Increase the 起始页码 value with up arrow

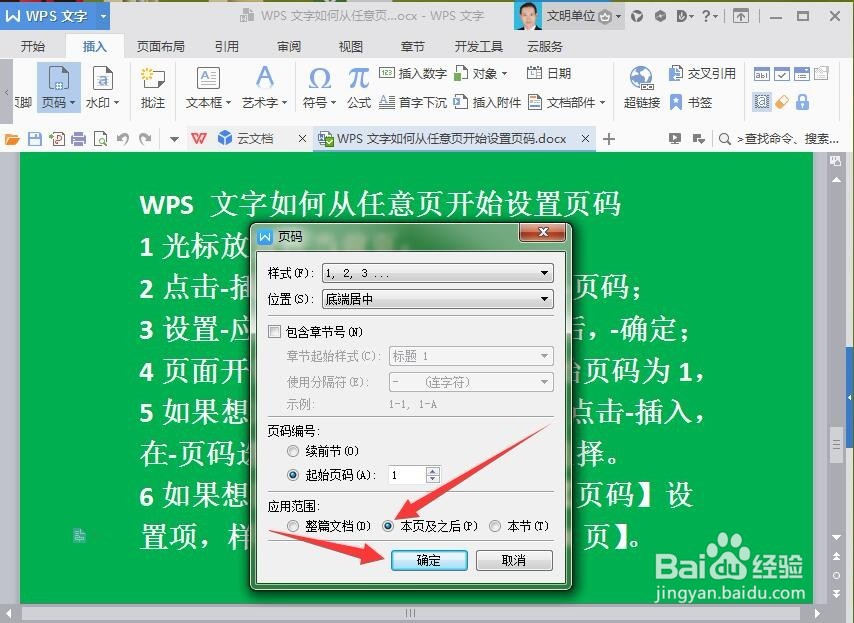click(x=433, y=471)
